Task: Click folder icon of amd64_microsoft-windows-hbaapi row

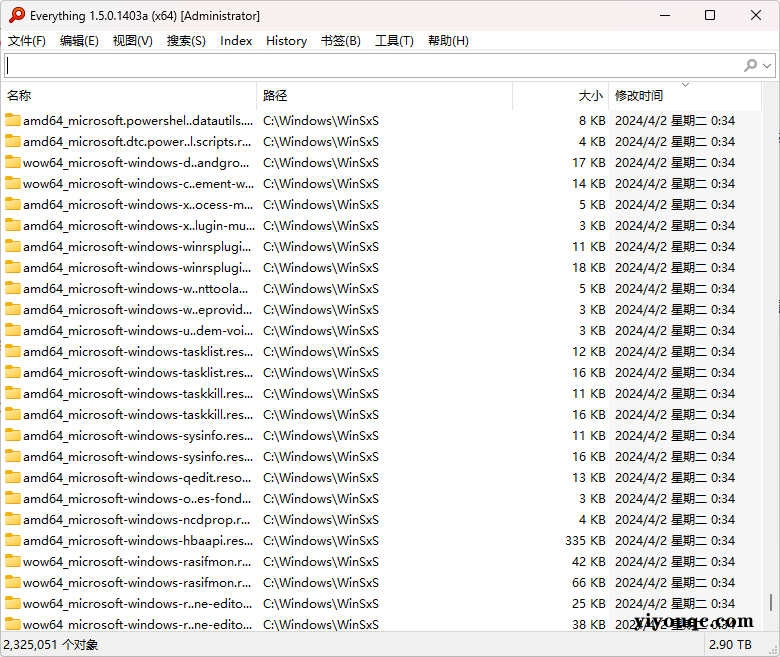Action: click(x=13, y=540)
